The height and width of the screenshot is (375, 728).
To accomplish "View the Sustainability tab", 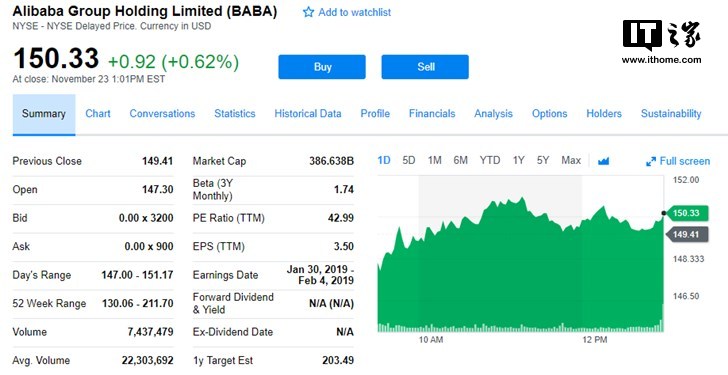I will click(x=671, y=114).
